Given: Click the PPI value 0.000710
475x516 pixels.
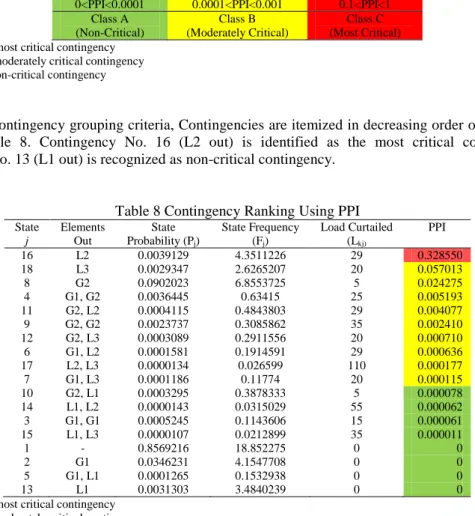Looking at the screenshot, I should tap(439, 338).
